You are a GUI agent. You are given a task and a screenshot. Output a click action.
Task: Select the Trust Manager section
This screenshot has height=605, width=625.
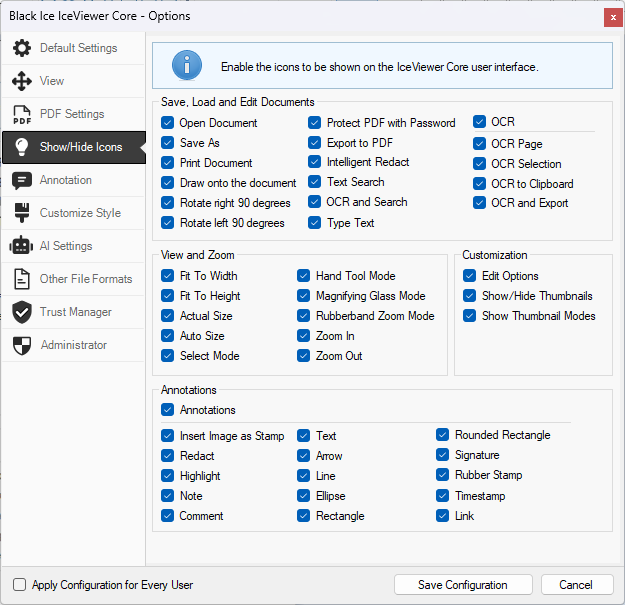pyautogui.click(x=73, y=312)
